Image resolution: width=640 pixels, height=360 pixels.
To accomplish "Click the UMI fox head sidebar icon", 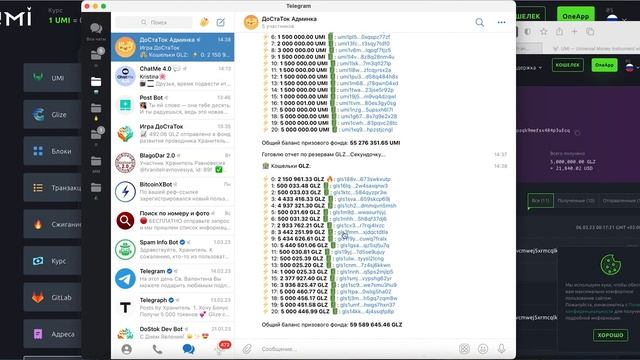I will (38, 78).
